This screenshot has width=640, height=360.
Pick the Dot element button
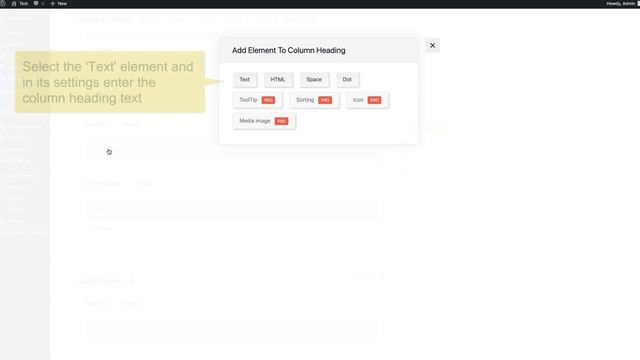[347, 80]
